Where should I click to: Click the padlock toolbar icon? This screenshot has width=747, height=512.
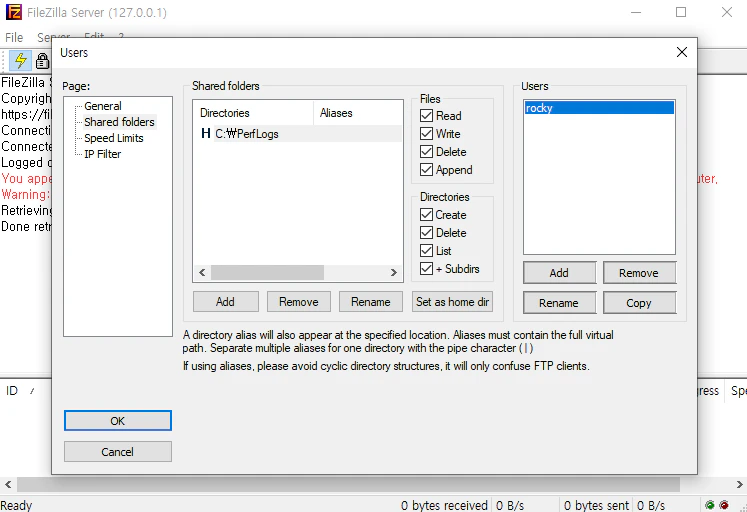point(42,60)
